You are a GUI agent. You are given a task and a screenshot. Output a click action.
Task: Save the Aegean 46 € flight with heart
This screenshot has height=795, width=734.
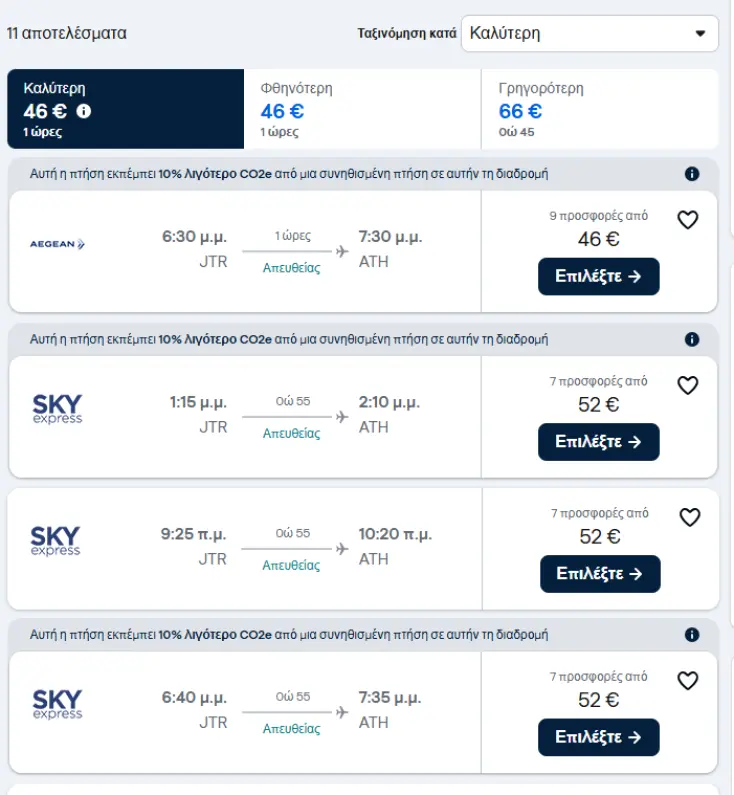688,220
